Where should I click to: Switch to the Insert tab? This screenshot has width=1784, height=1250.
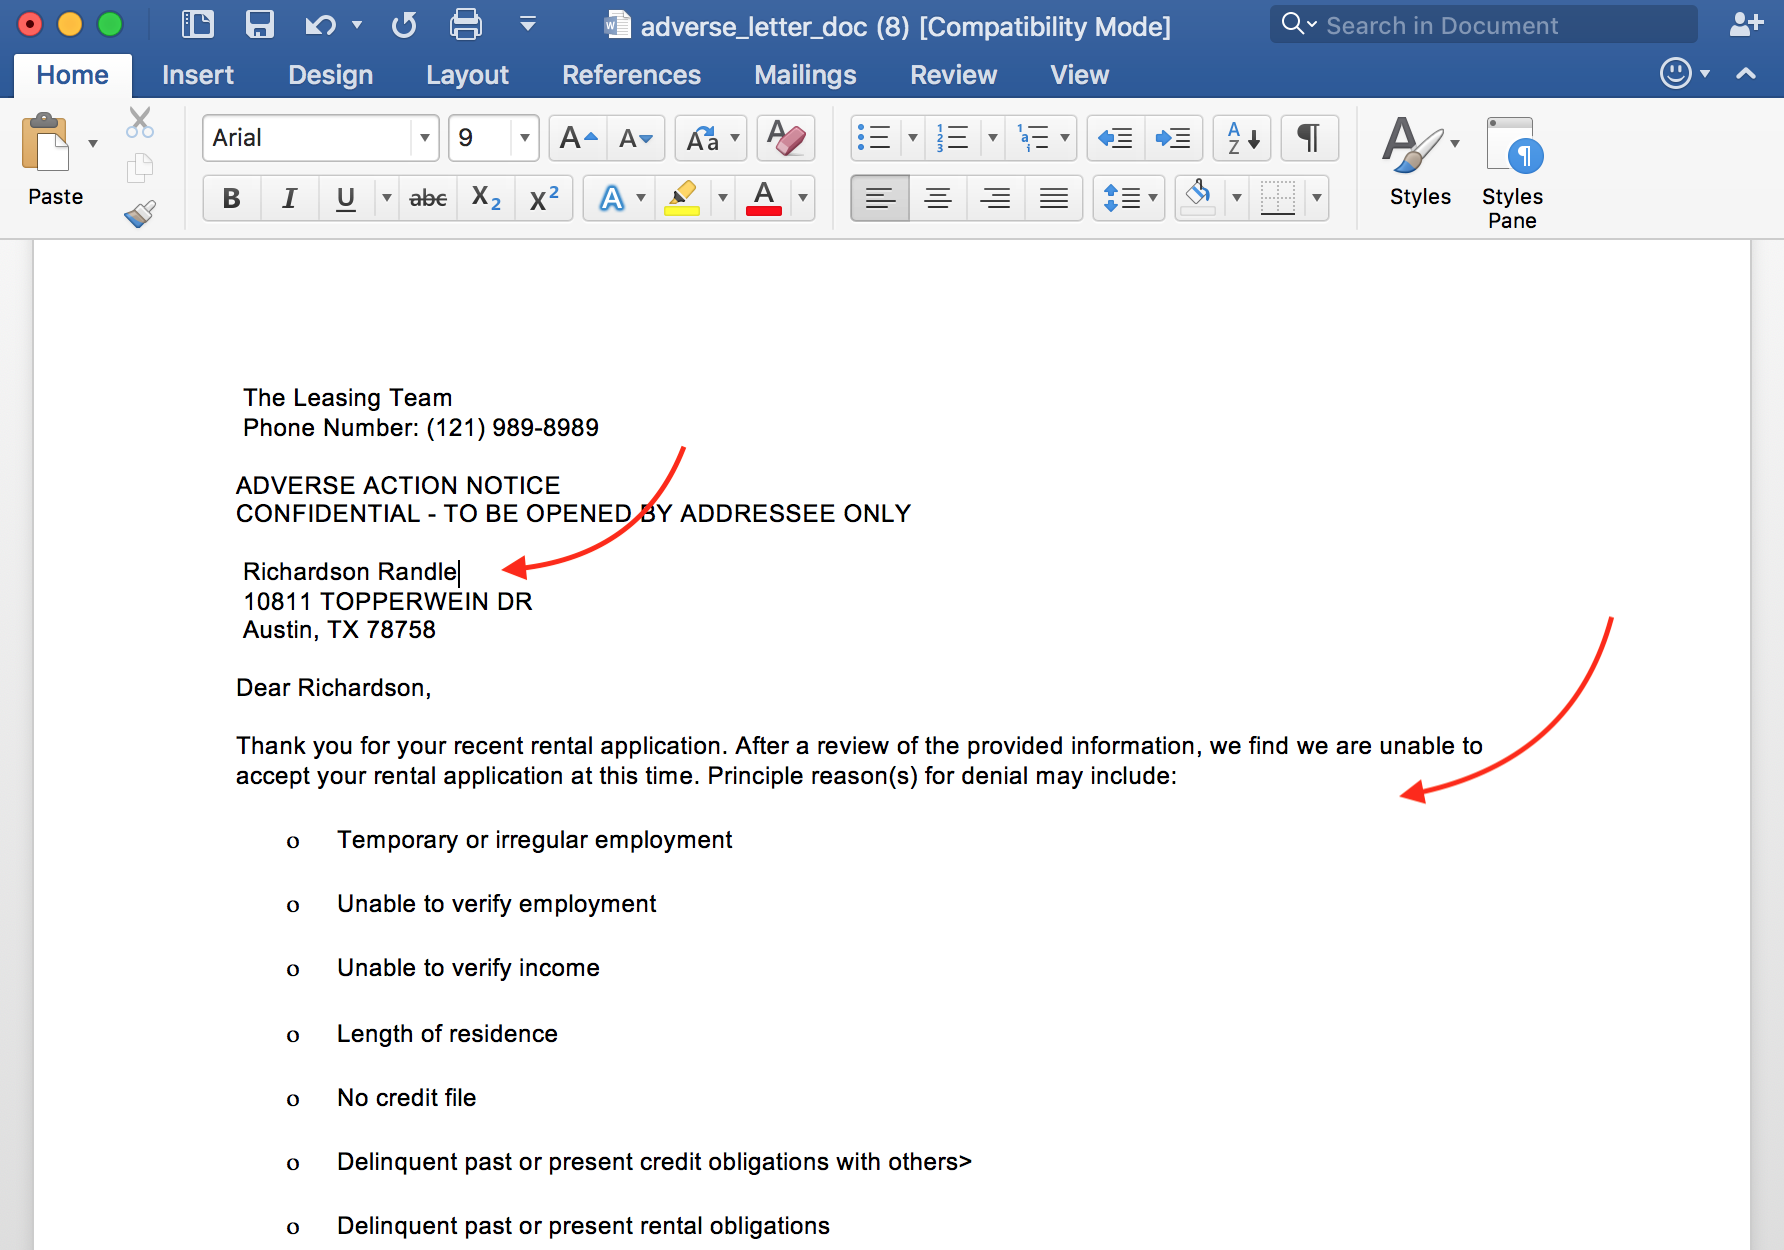tap(197, 75)
